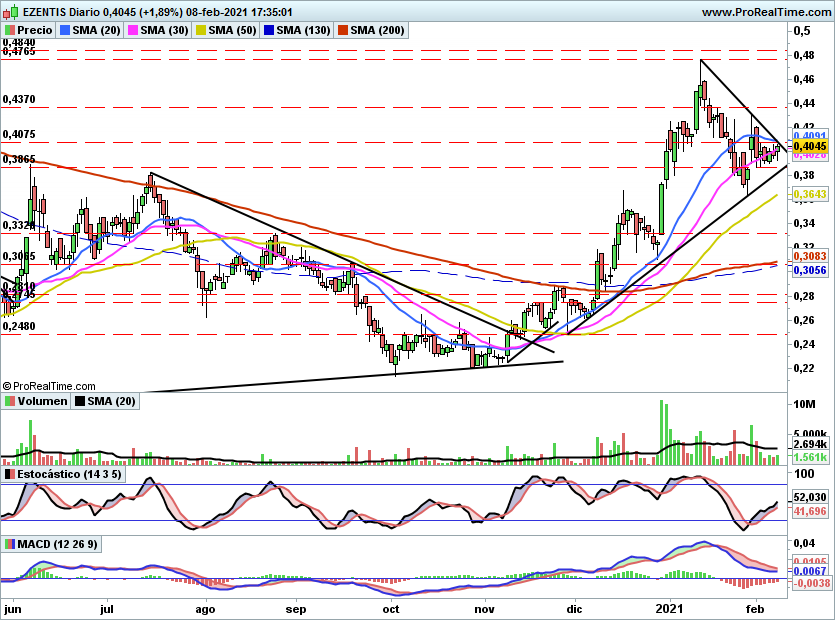This screenshot has width=835, height=620.
Task: Click the current price tag 0,4045
Action: [810, 146]
